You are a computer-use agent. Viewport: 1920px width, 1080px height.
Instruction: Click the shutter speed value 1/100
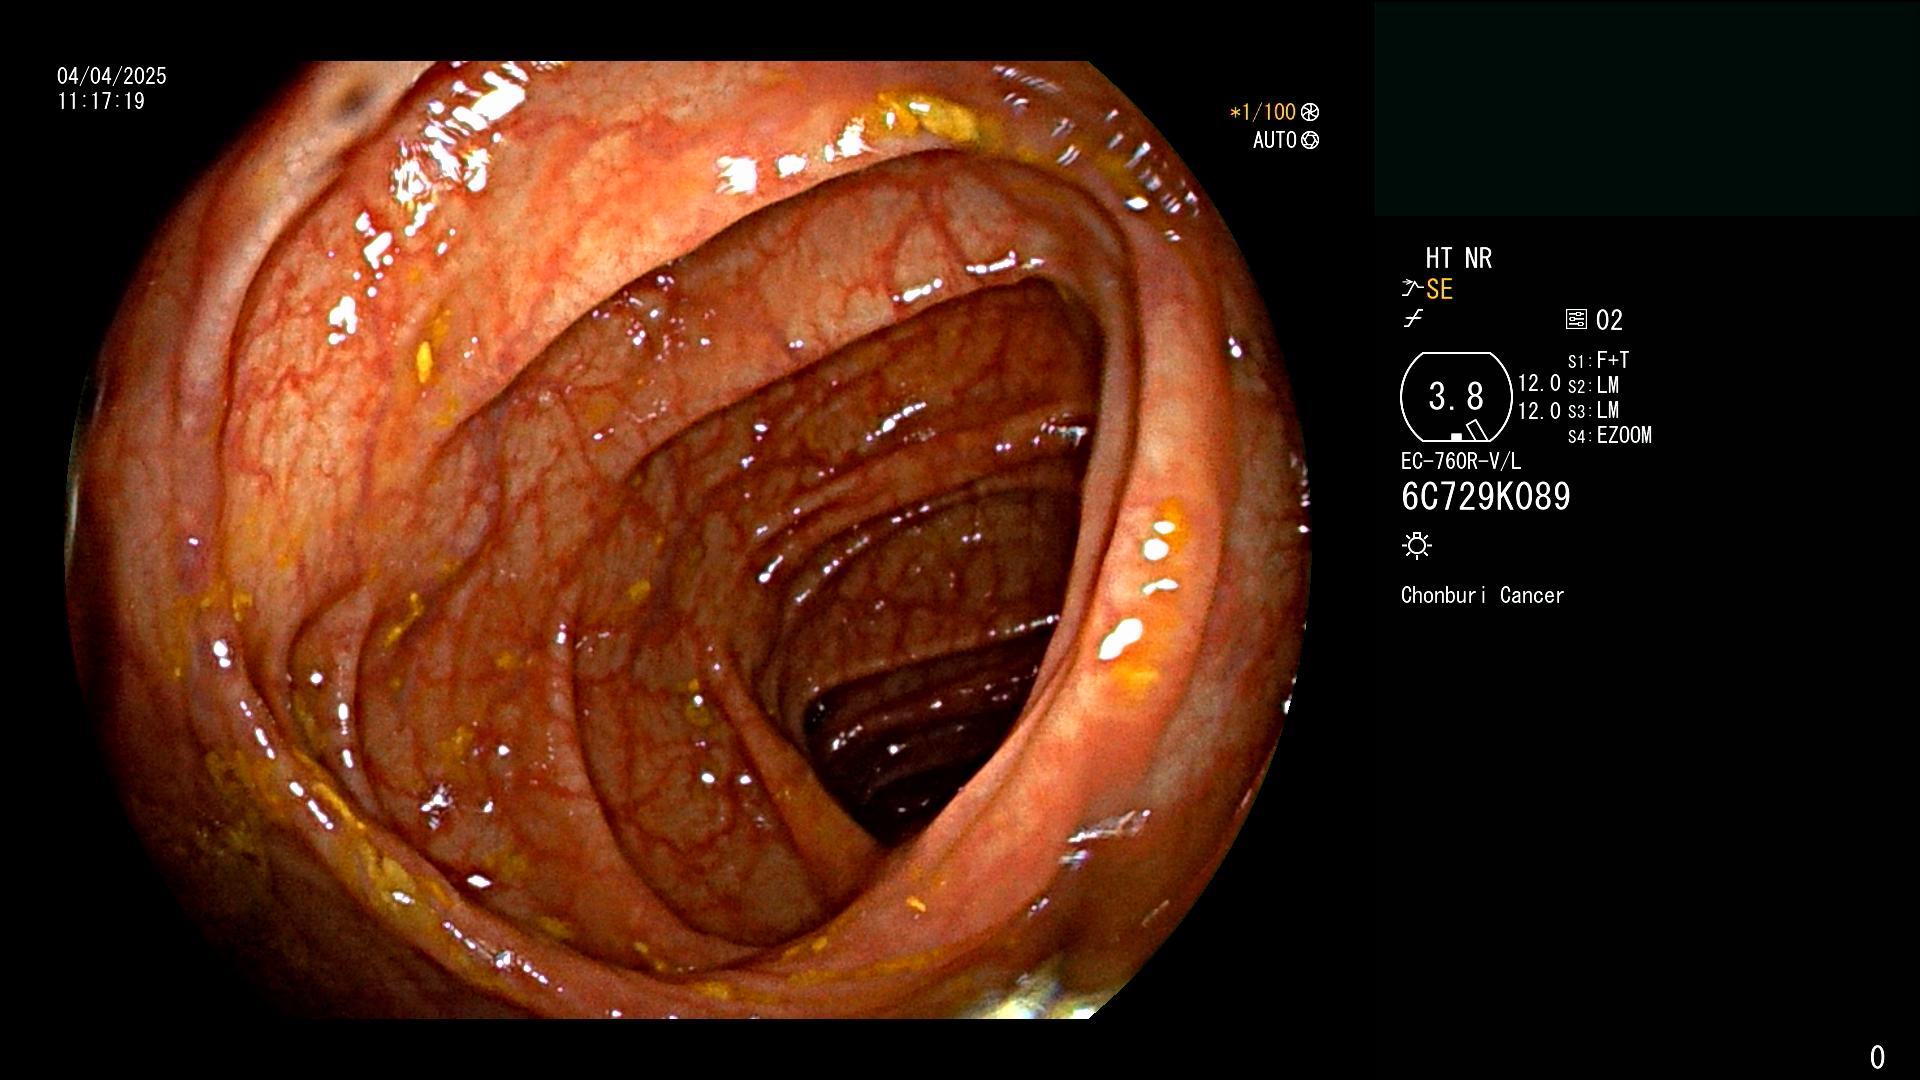click(x=1262, y=112)
